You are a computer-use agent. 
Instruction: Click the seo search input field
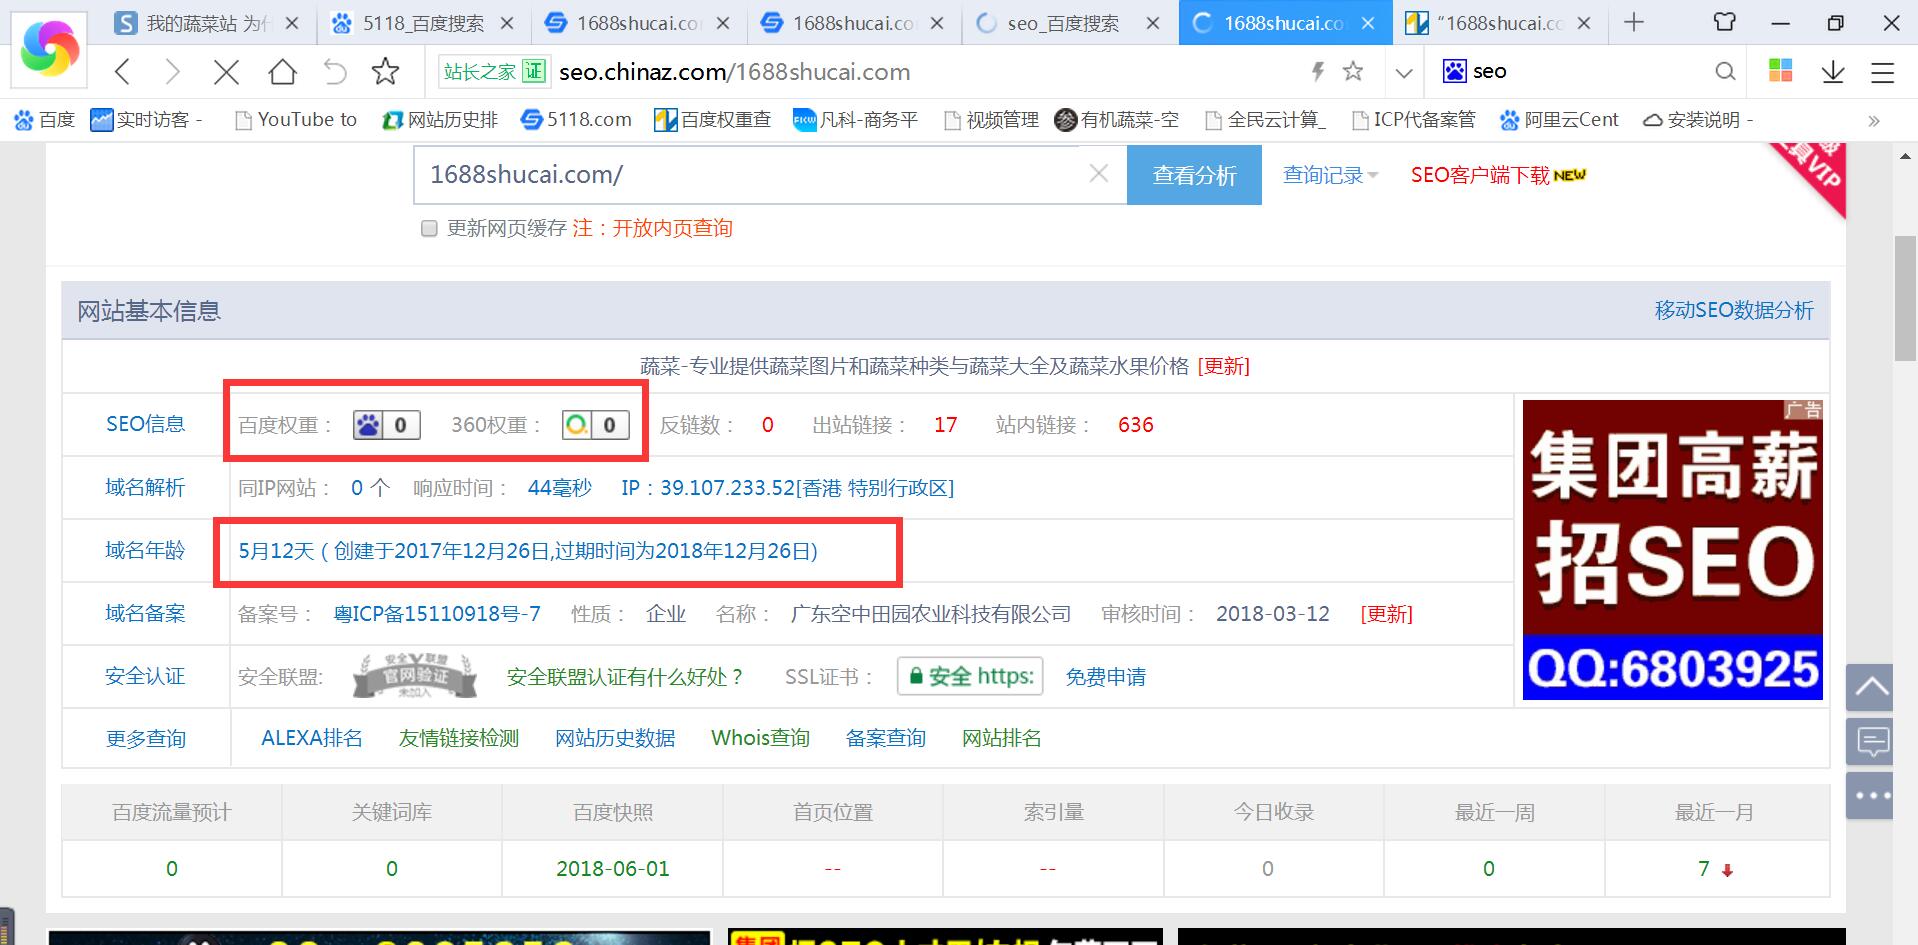(x=1560, y=71)
